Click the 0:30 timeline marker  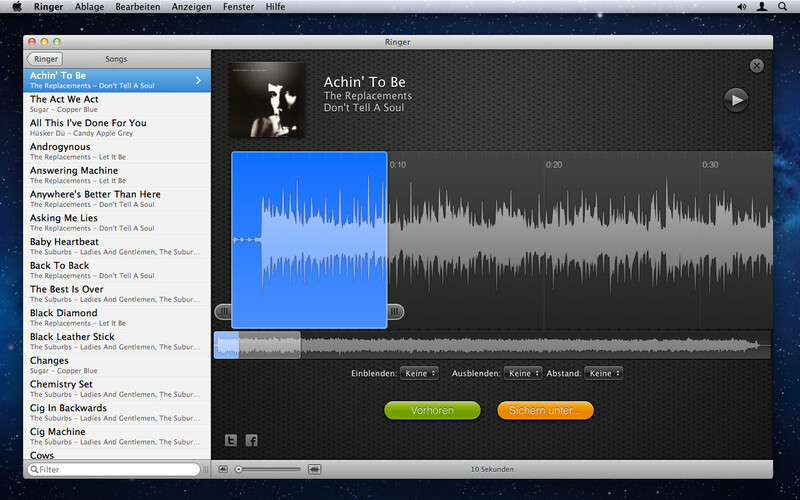tap(710, 165)
